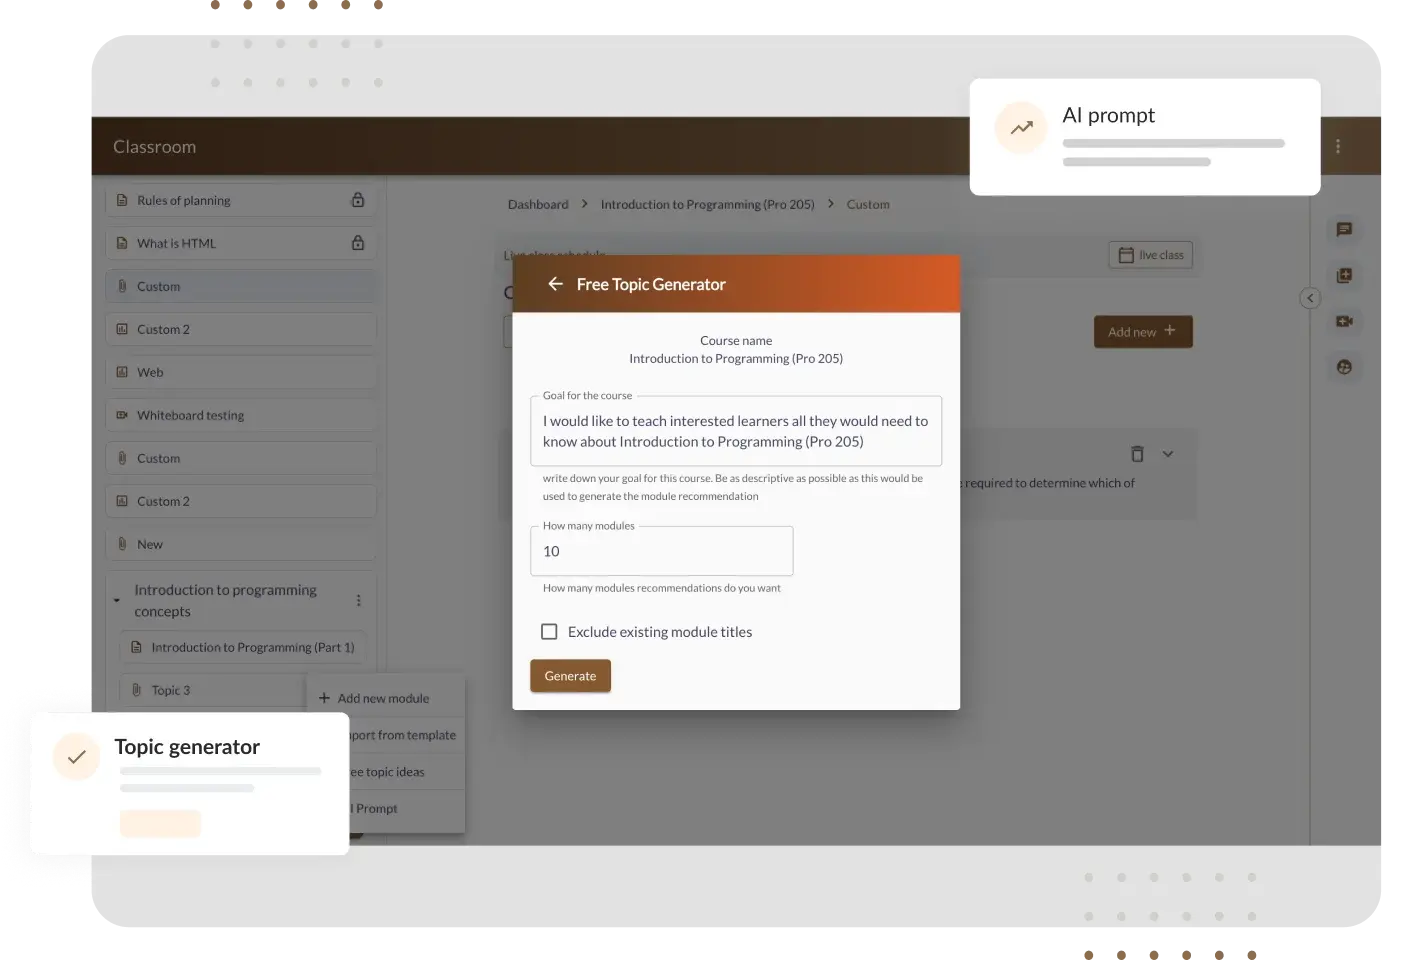
Task: Choose the 'topic ideas' menu option
Action: [388, 772]
